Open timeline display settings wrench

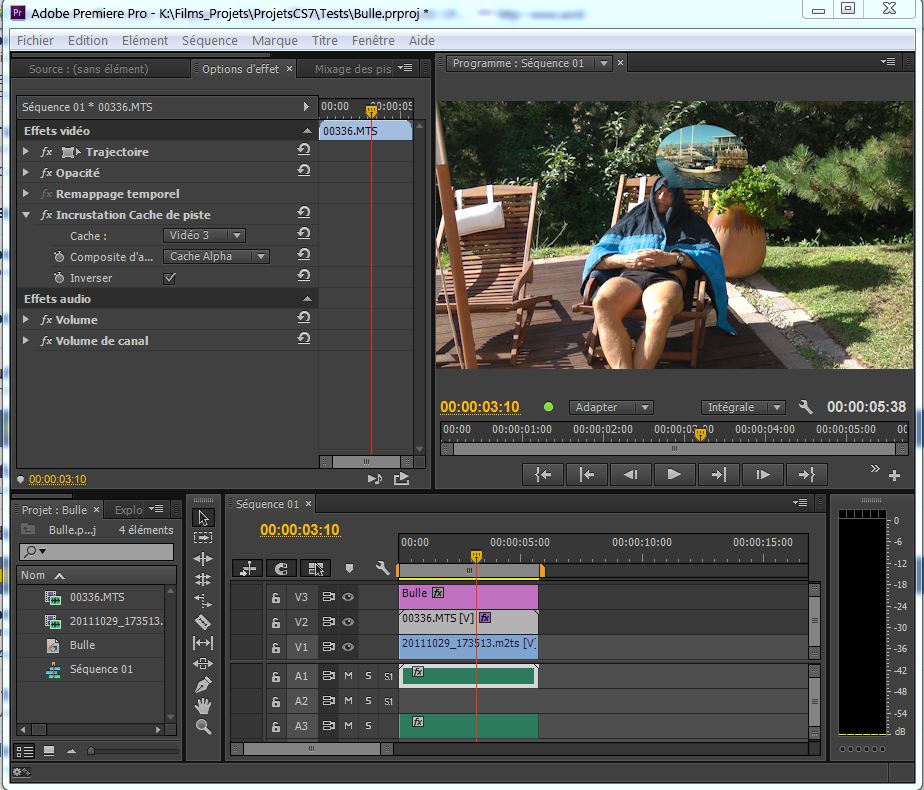[382, 568]
